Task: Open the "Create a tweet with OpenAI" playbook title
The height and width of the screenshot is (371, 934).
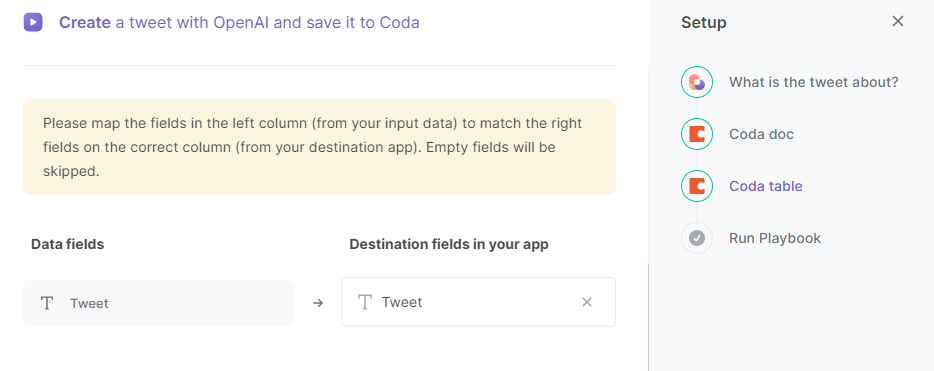Action: 239,23
